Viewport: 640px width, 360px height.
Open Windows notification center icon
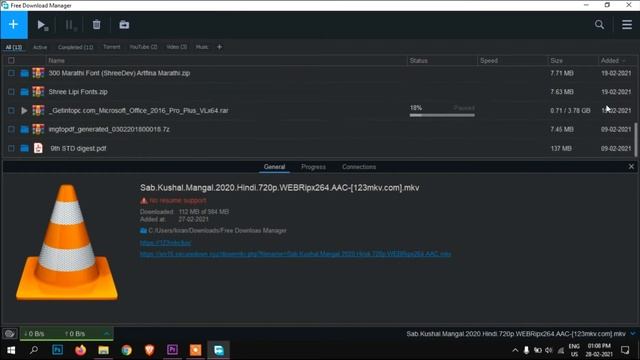click(x=625, y=350)
